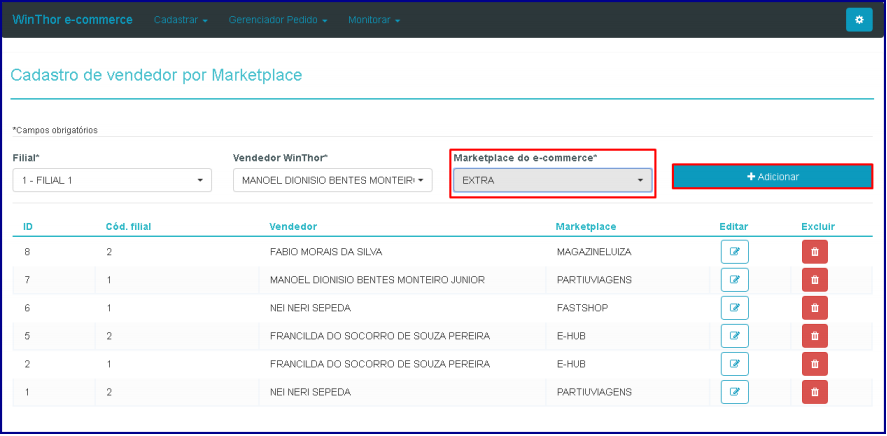This screenshot has width=887, height=436.
Task: Open settings gear in top bar
Action: click(x=859, y=20)
